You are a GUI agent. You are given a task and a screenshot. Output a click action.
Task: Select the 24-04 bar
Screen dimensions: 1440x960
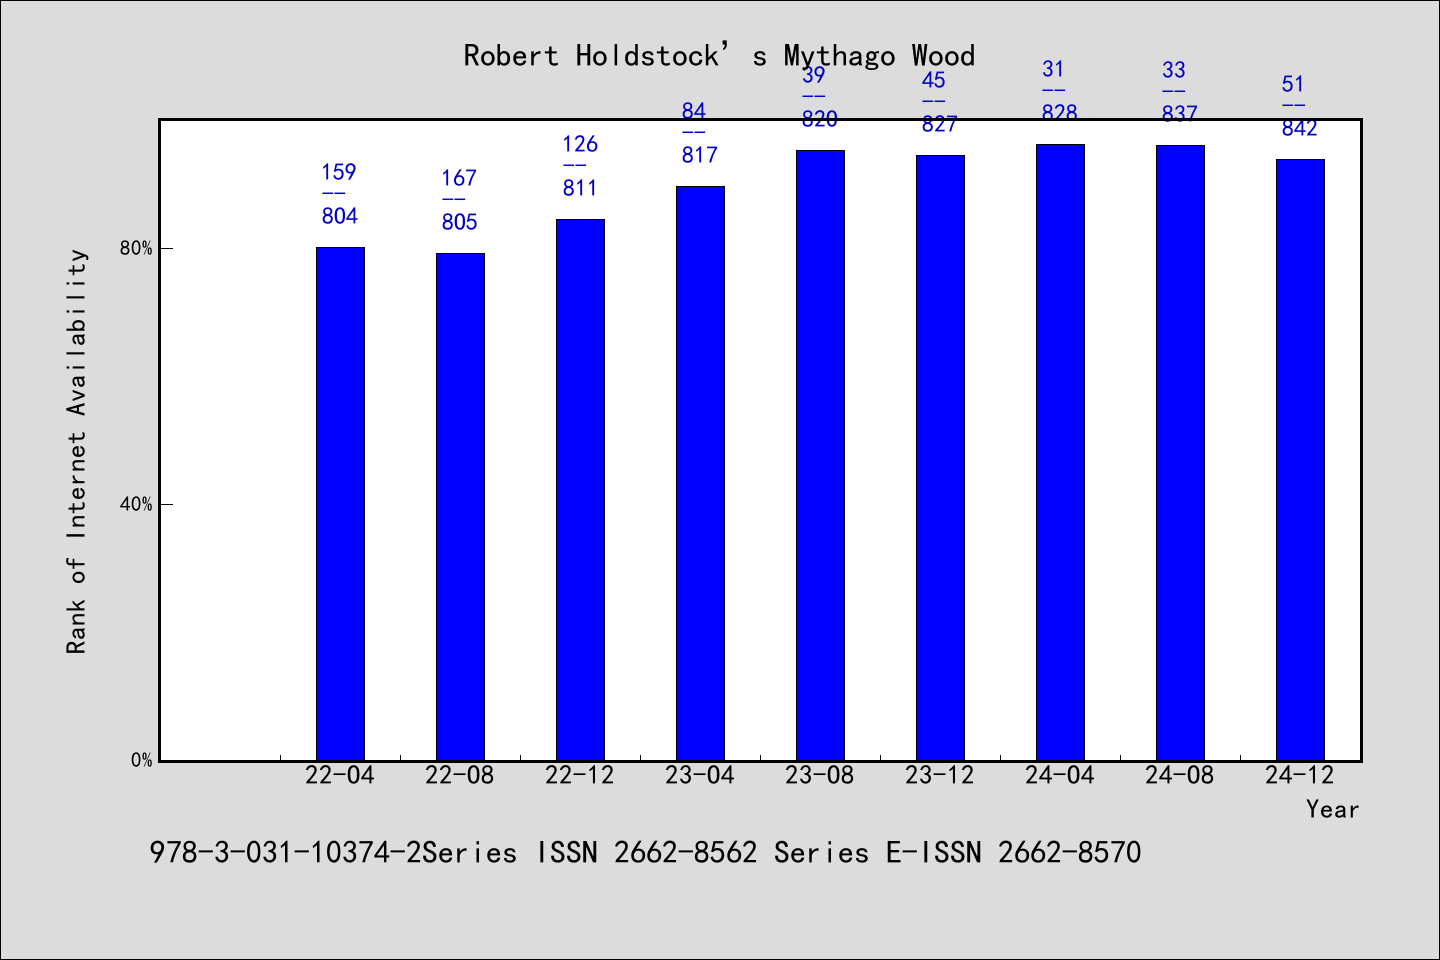1060,452
